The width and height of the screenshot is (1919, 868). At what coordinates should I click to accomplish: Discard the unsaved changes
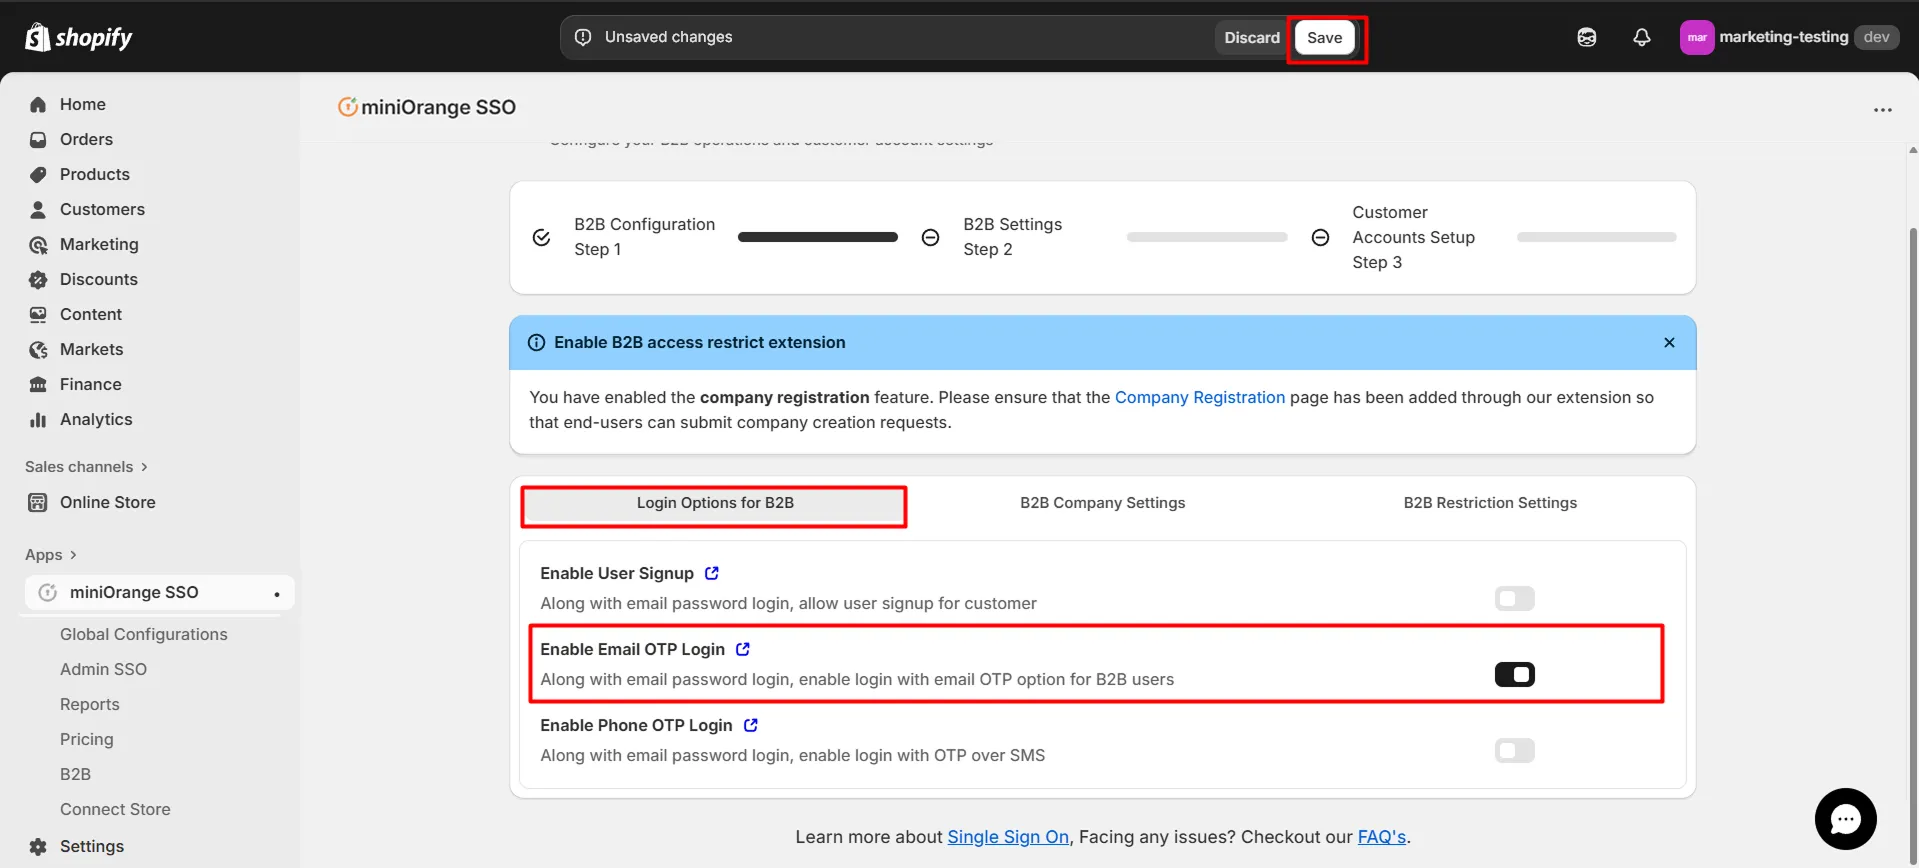tap(1251, 38)
